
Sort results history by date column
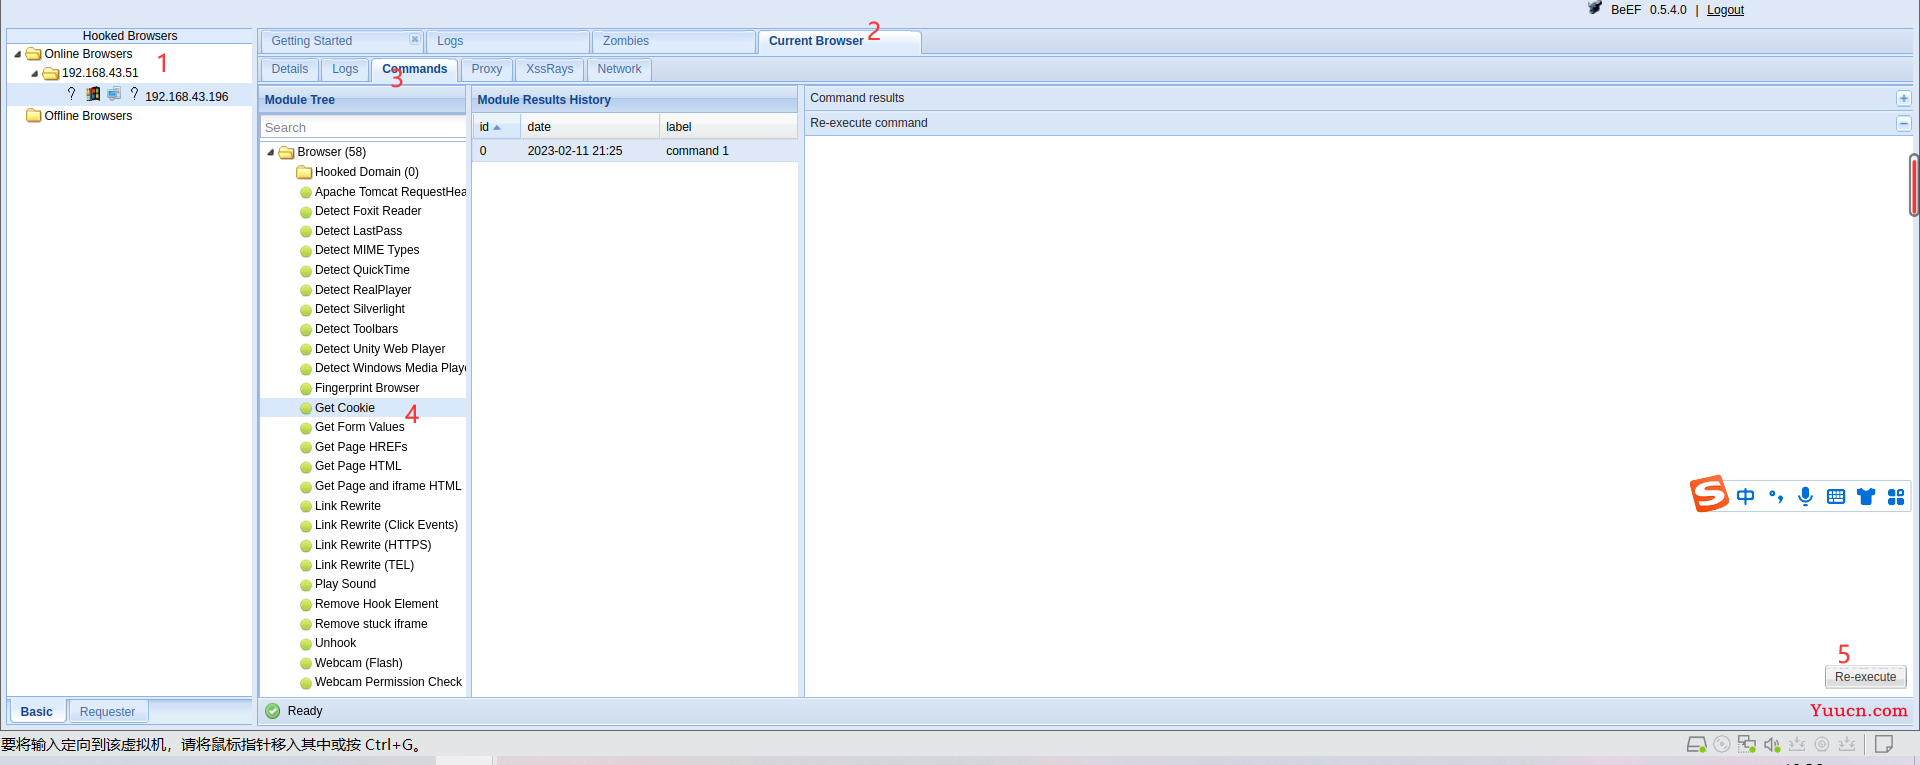(589, 127)
